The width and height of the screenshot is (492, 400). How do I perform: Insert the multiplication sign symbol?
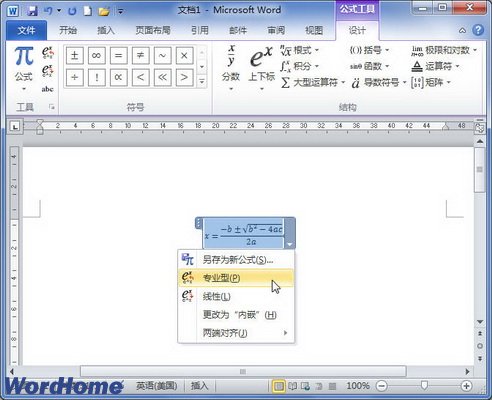(184, 55)
